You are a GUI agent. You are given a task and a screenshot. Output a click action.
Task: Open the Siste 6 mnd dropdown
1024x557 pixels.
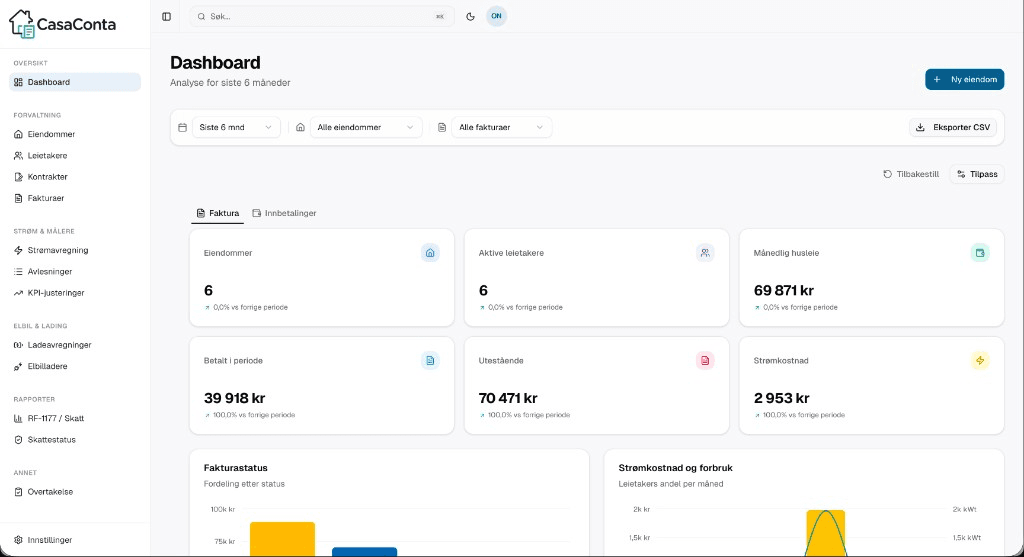tap(236, 127)
